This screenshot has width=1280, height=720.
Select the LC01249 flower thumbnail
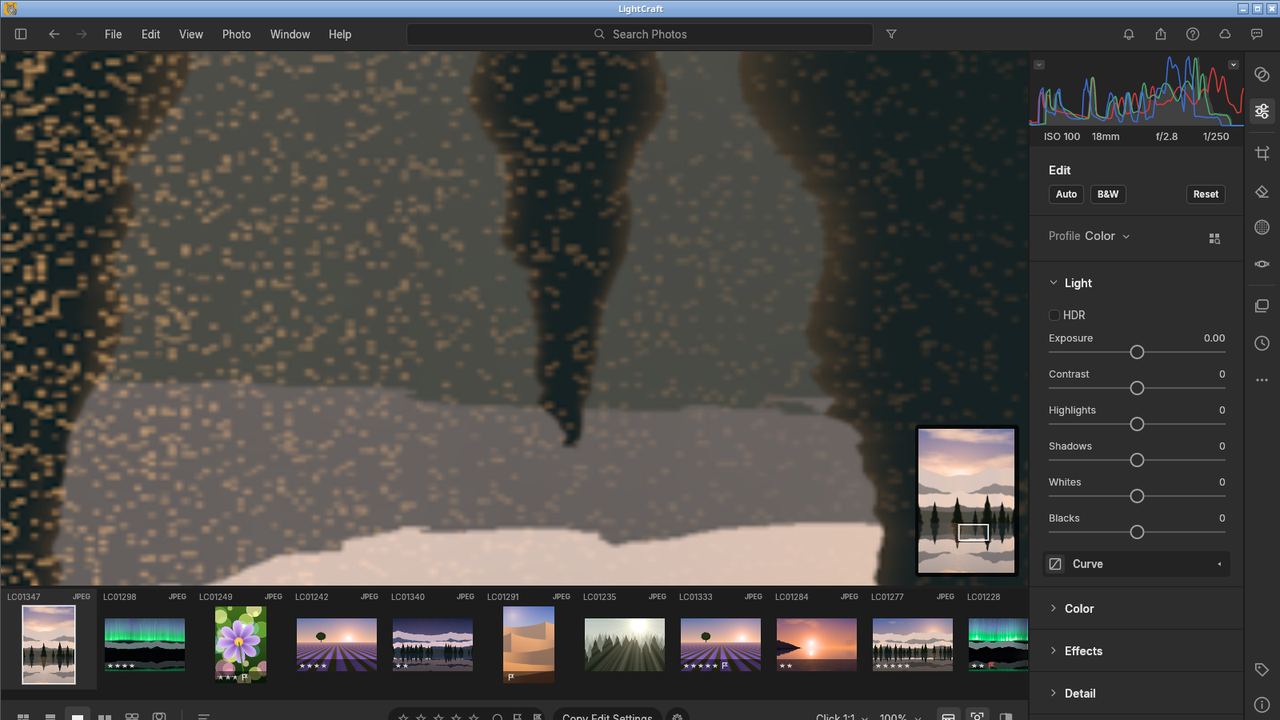[x=240, y=644]
